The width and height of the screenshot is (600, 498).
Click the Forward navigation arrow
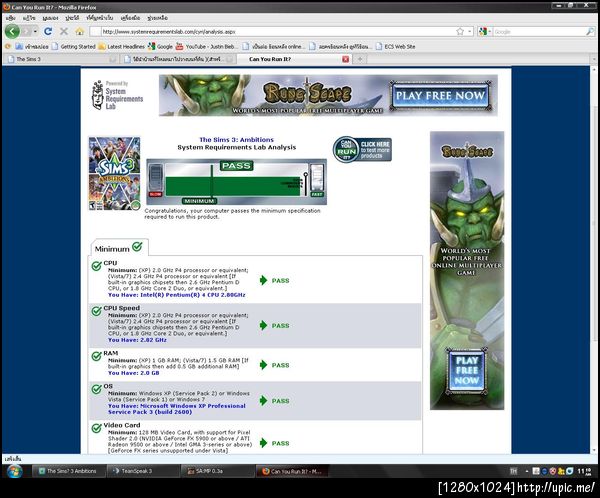click(26, 31)
